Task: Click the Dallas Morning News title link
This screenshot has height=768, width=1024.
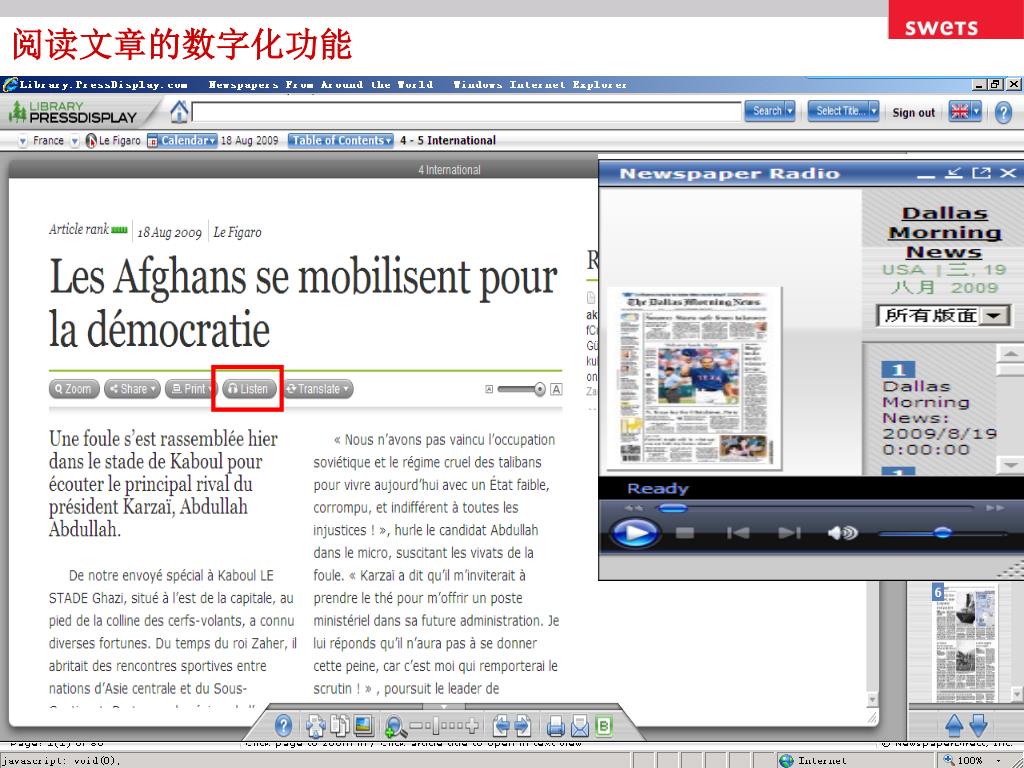Action: click(x=944, y=232)
